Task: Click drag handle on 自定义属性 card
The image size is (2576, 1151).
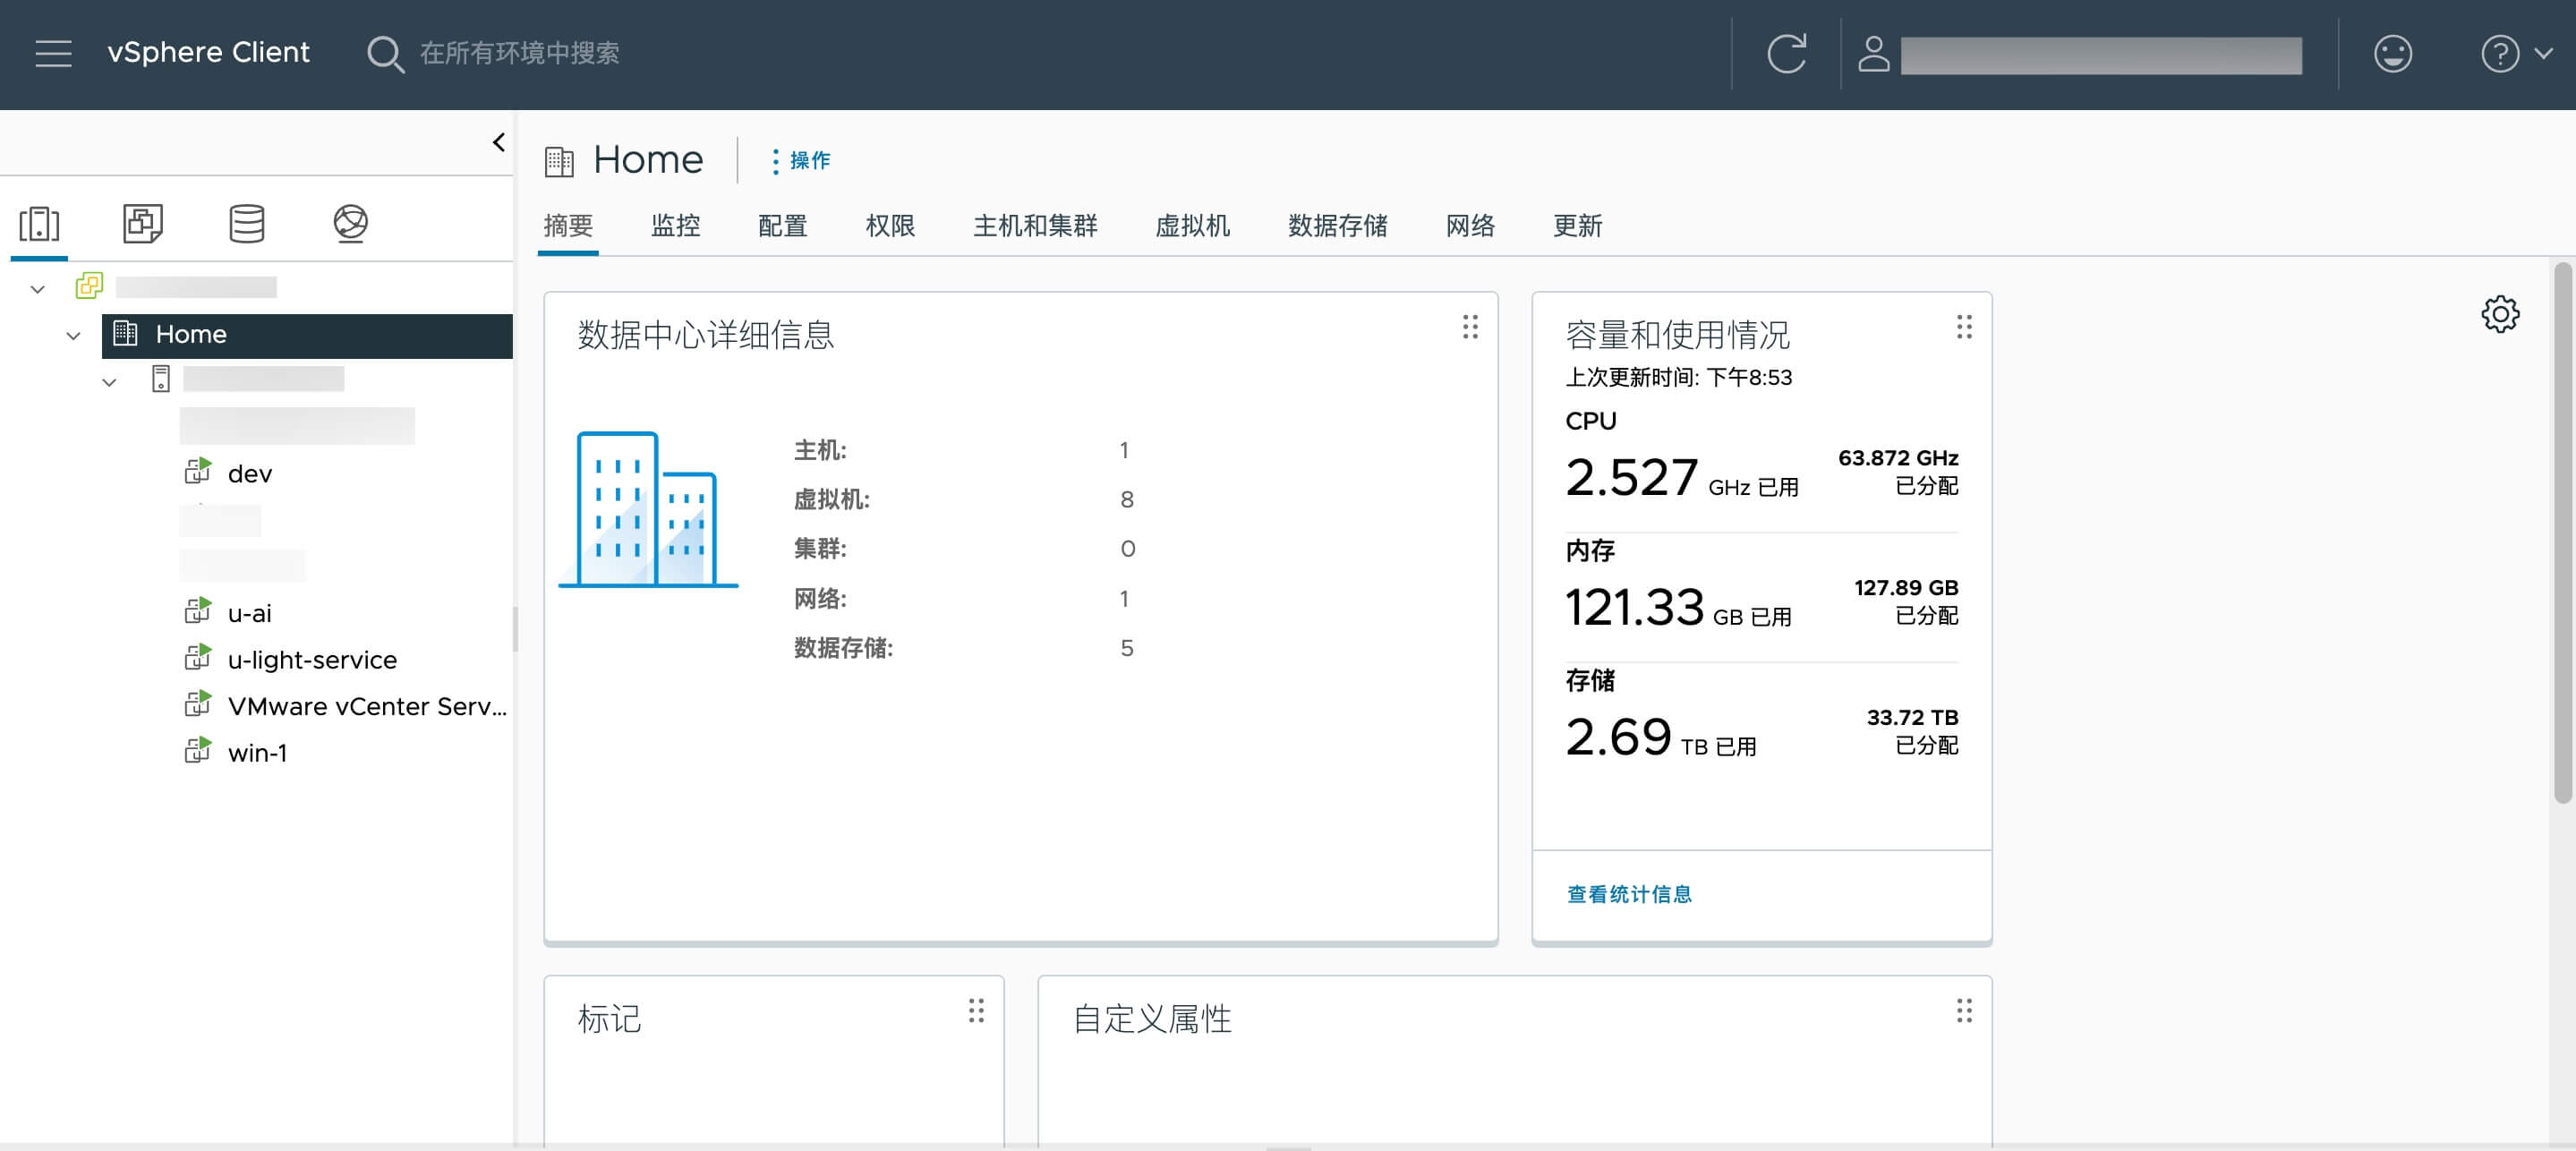Action: pyautogui.click(x=1964, y=1011)
